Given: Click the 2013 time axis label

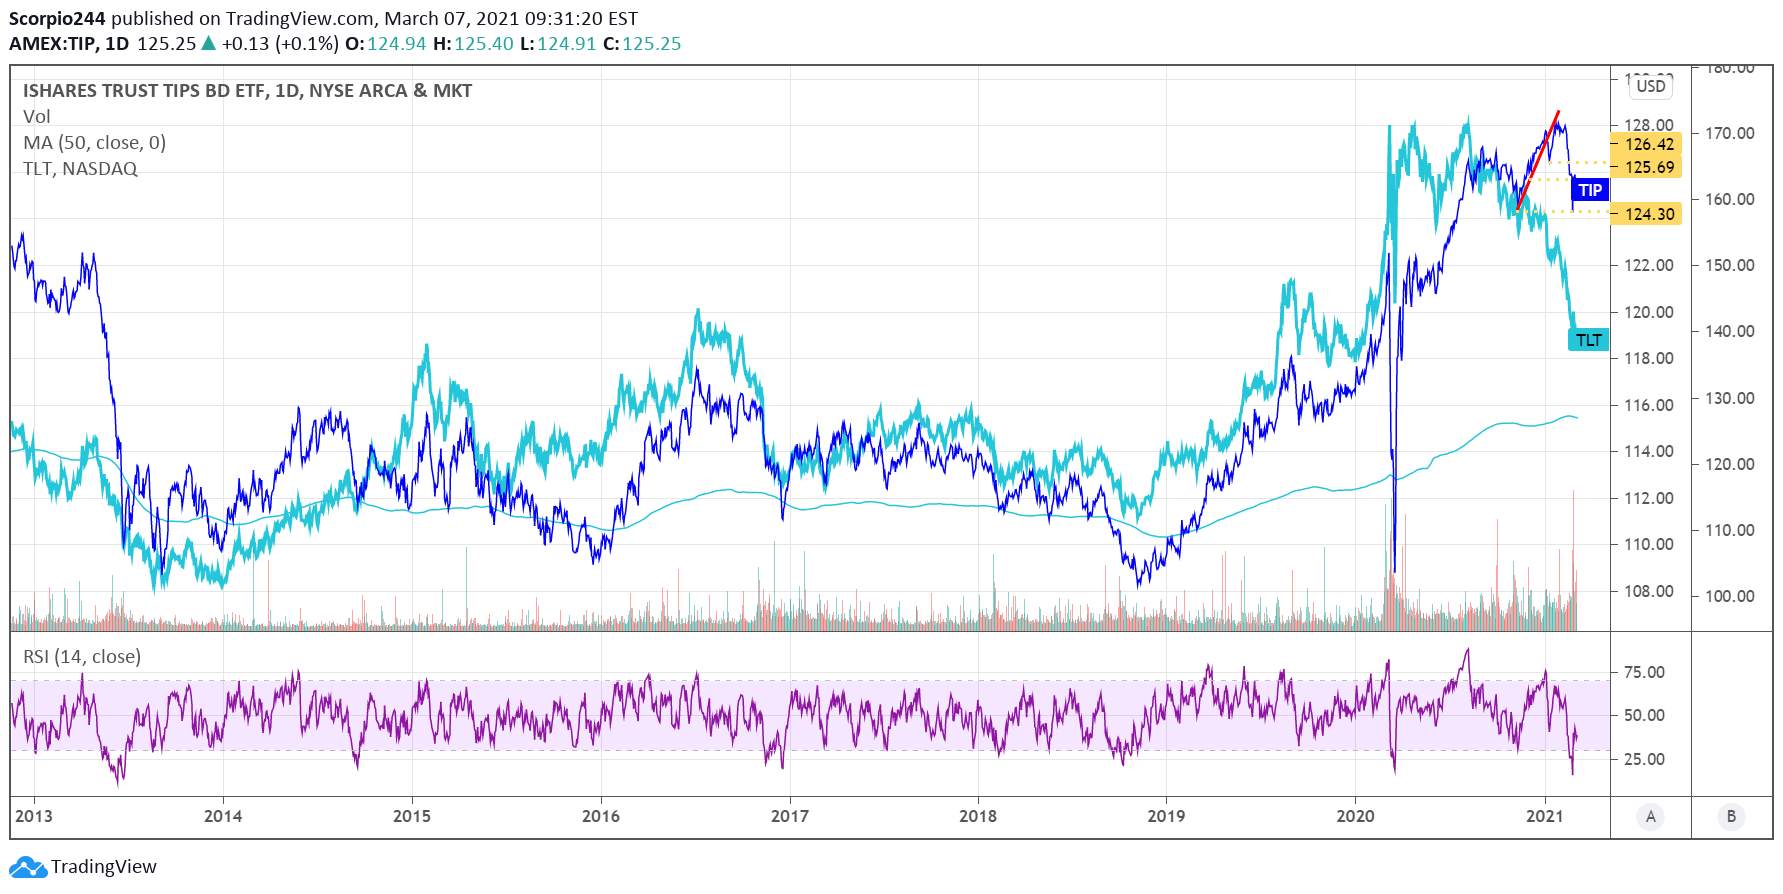Looking at the screenshot, I should pyautogui.click(x=33, y=816).
